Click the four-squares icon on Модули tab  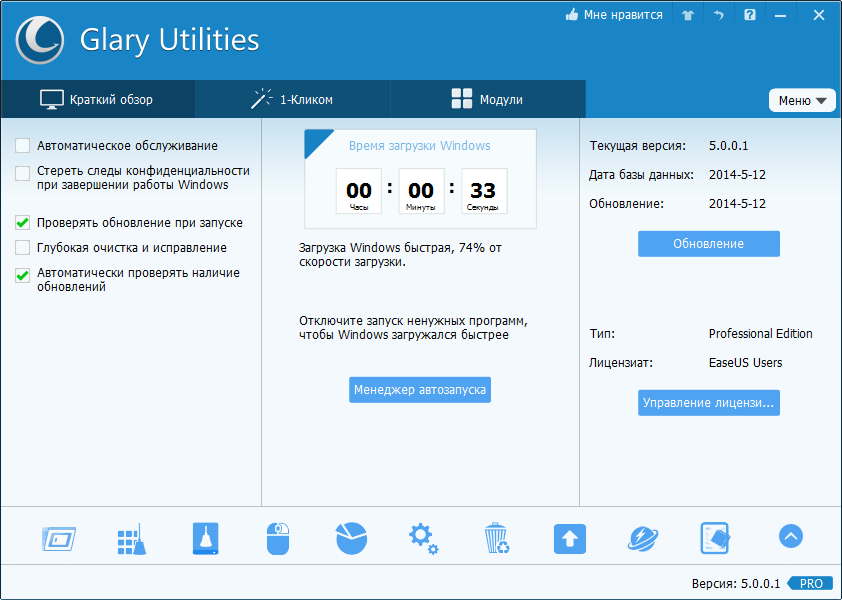pos(462,99)
